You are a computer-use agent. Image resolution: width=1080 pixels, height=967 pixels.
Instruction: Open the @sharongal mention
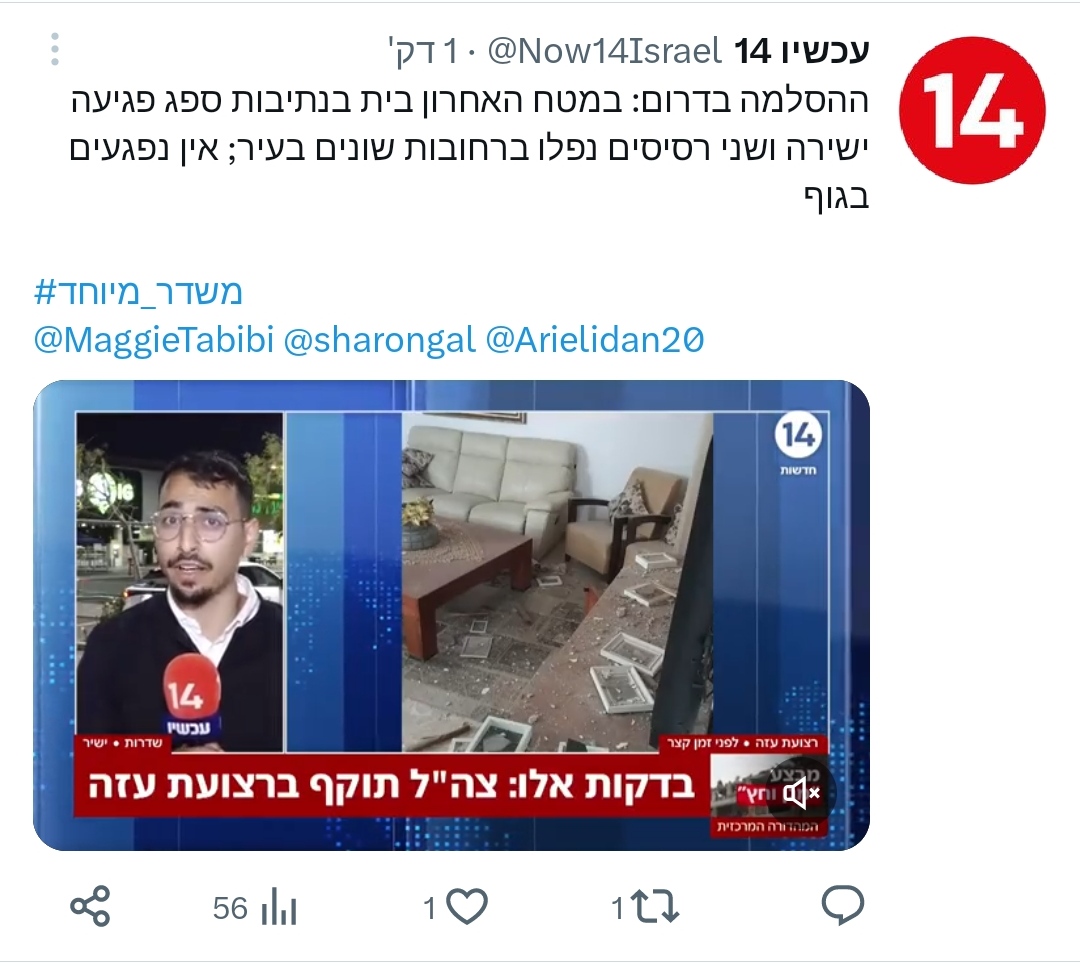[380, 340]
